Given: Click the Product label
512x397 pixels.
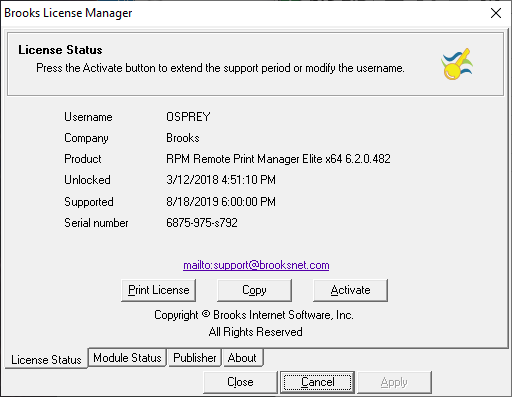Looking at the screenshot, I should 83,159.
